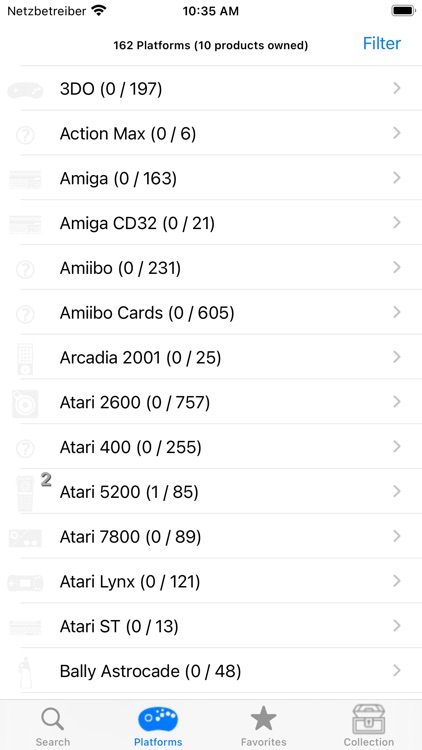Tap the Atari 2600 platform icon
This screenshot has height=750, width=422.
coord(25,404)
